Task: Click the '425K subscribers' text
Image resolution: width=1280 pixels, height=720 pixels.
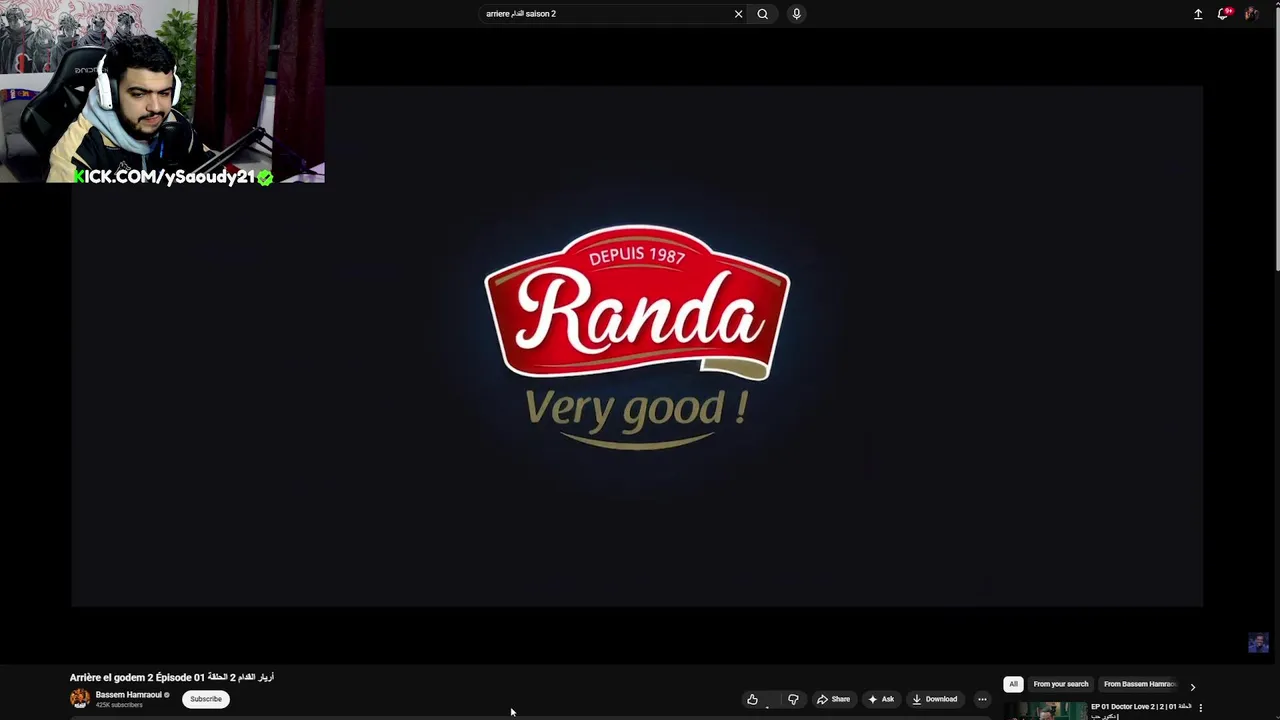Action: pos(119,705)
